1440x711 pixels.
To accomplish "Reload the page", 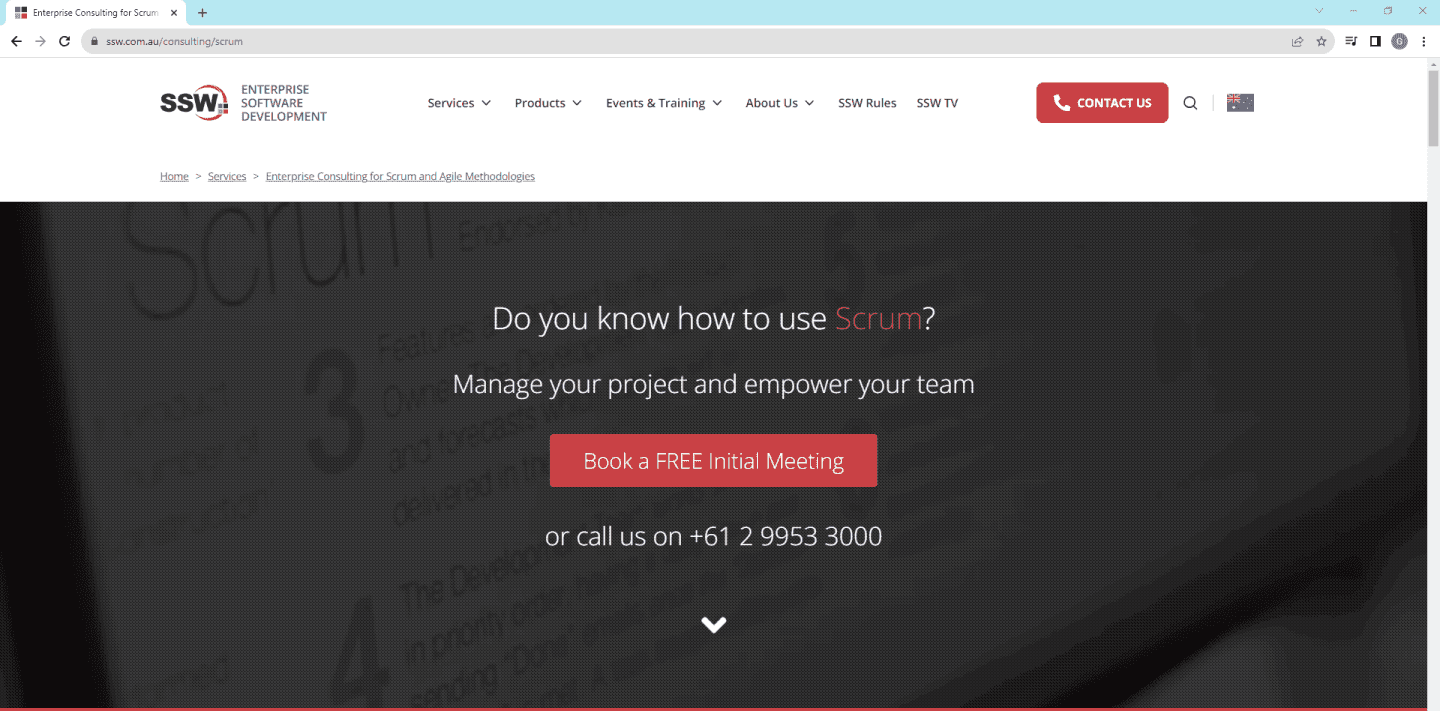I will (65, 41).
